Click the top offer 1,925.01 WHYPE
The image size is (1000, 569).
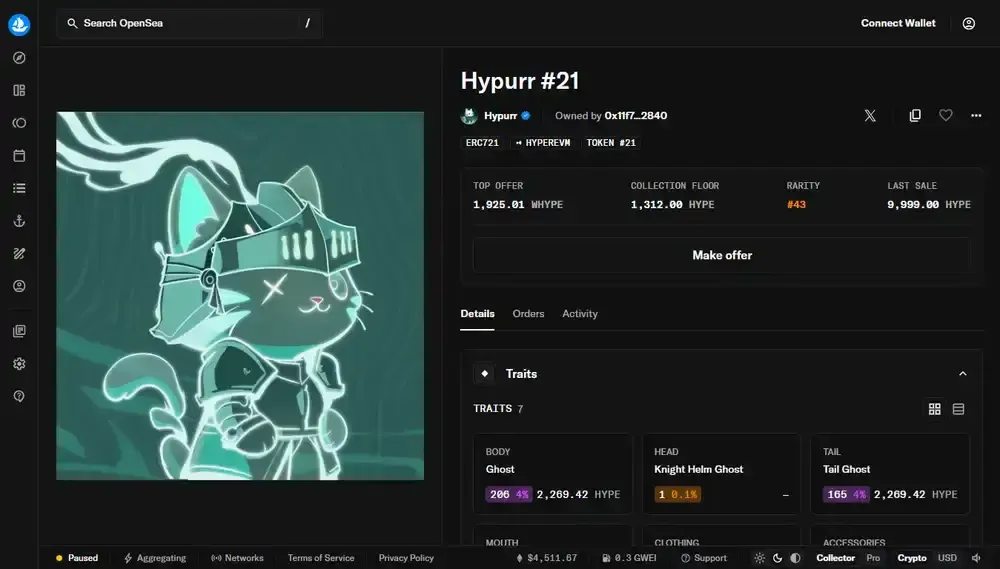point(518,205)
